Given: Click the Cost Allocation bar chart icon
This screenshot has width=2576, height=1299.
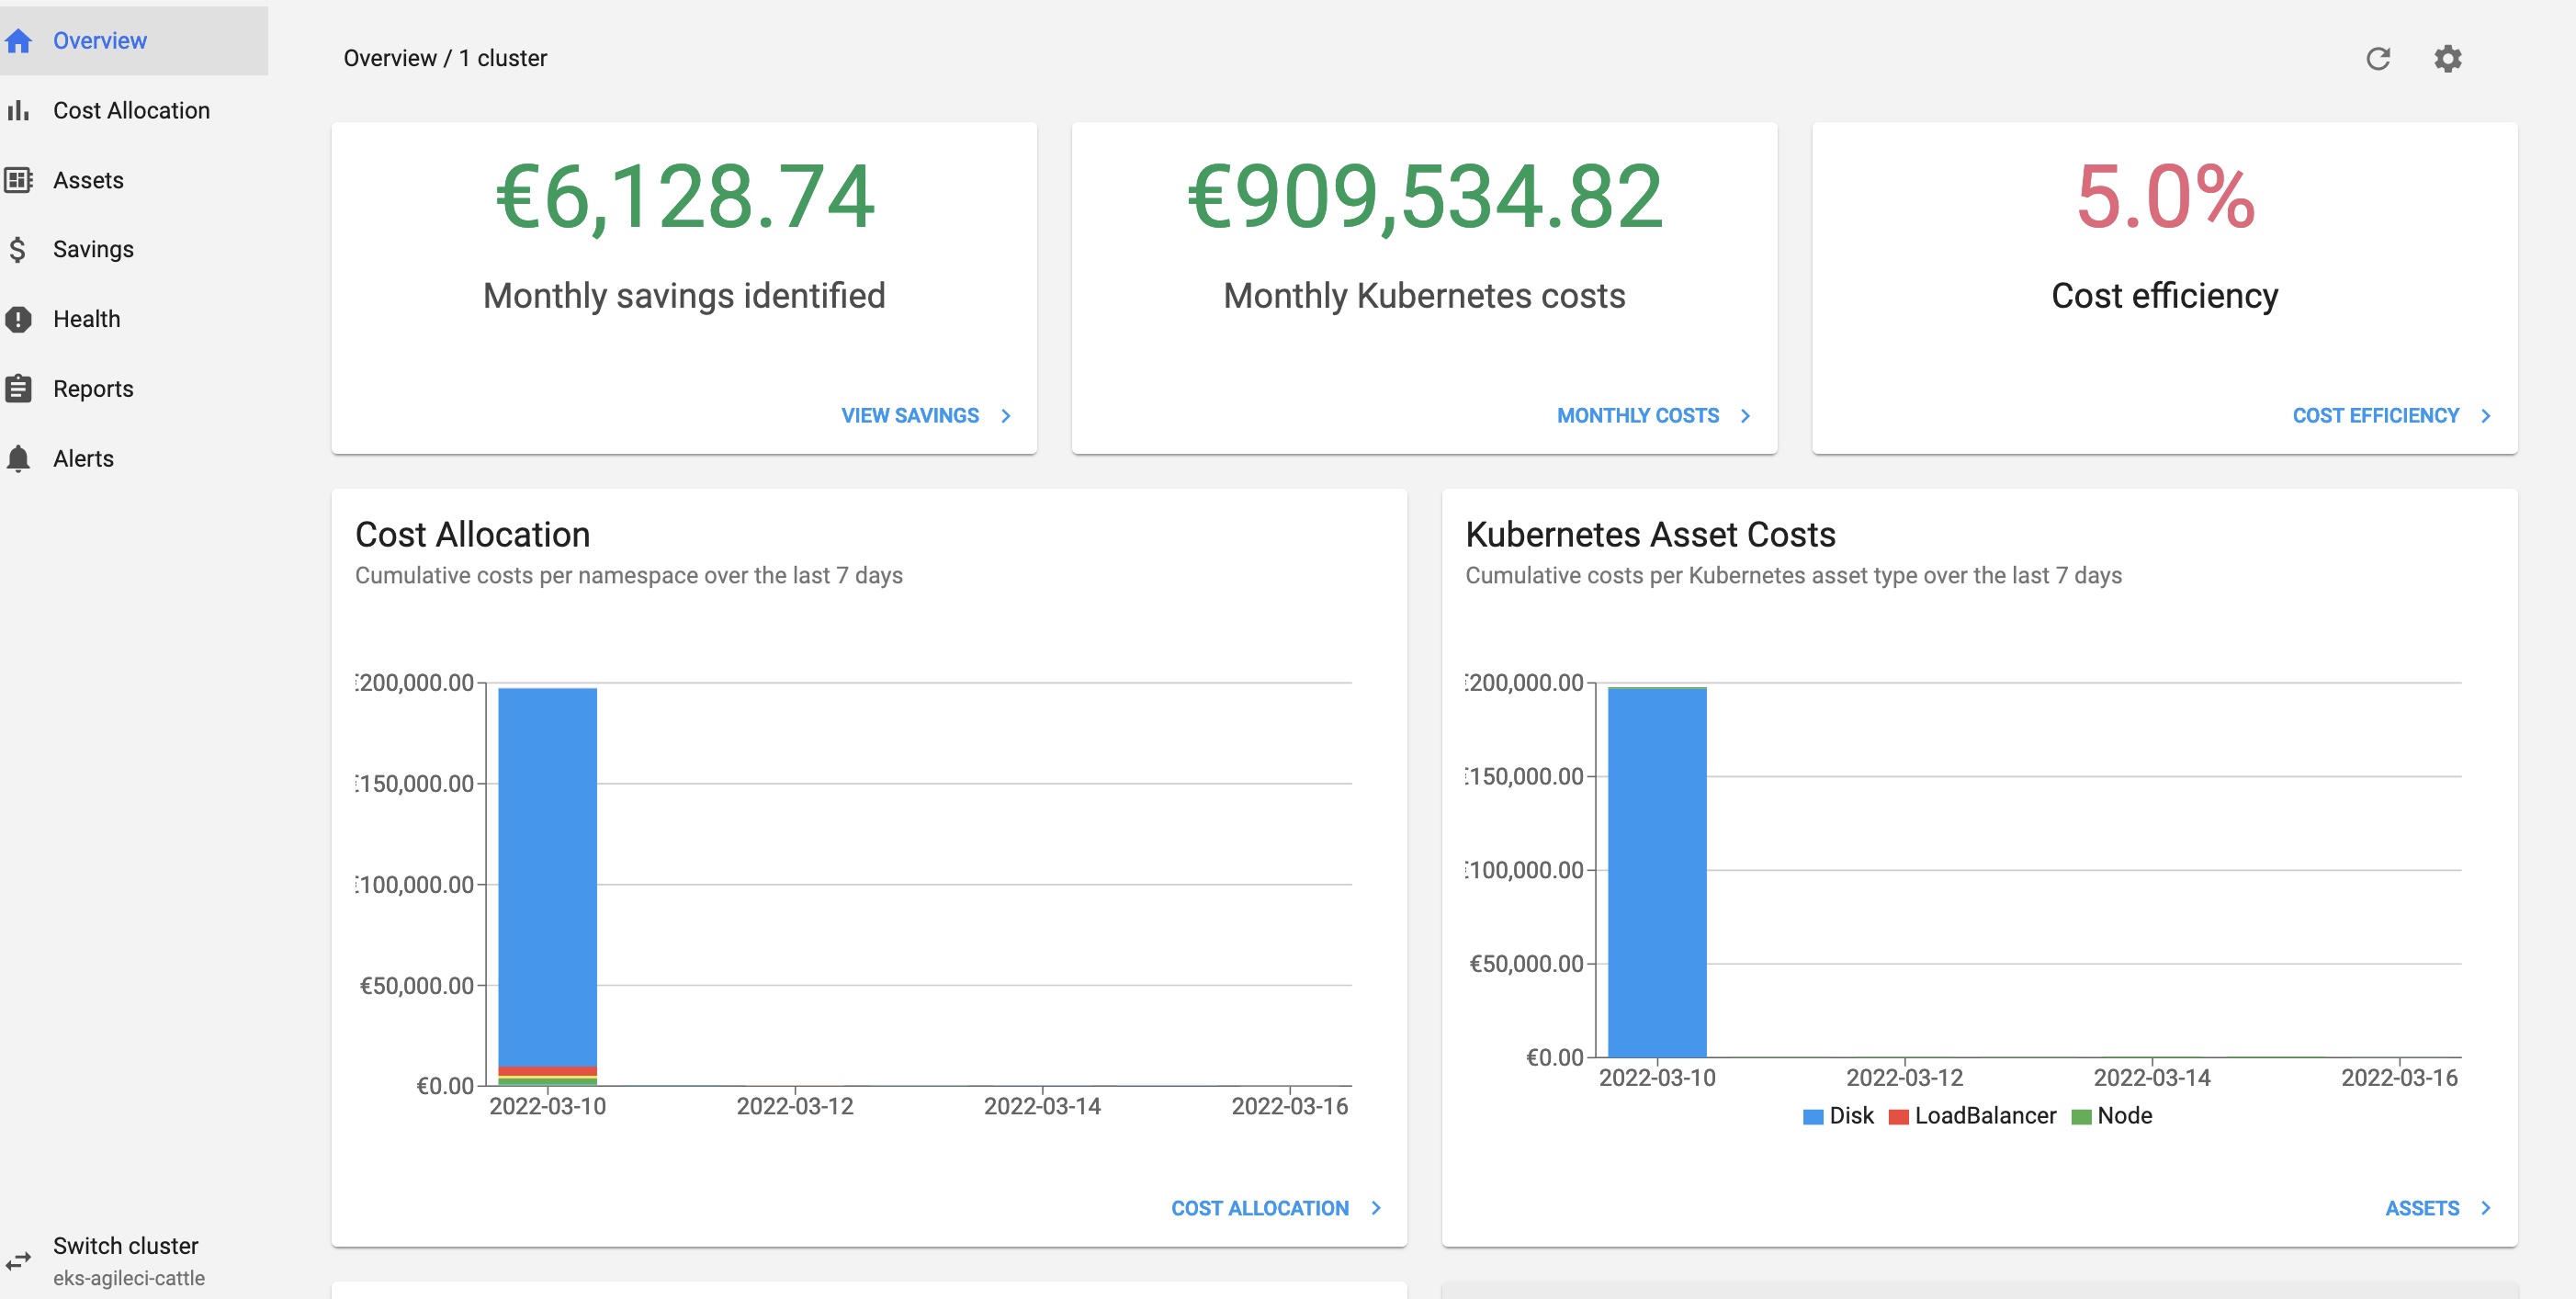Looking at the screenshot, I should pos(19,111).
